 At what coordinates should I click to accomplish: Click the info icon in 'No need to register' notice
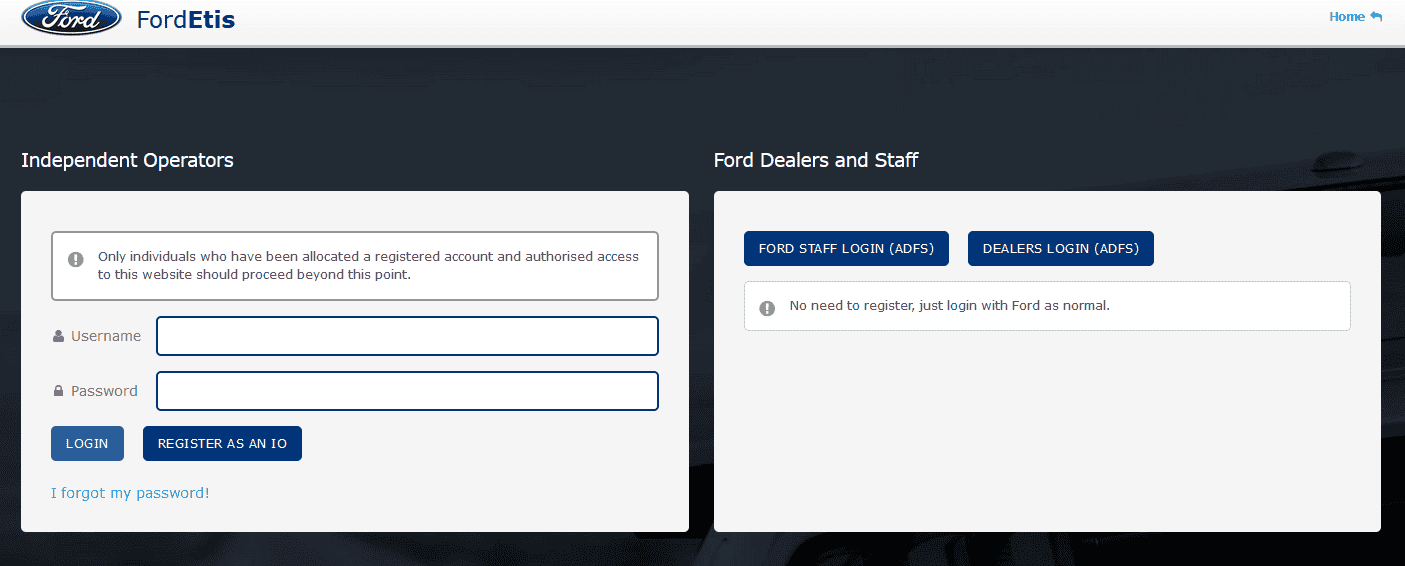[x=767, y=307]
